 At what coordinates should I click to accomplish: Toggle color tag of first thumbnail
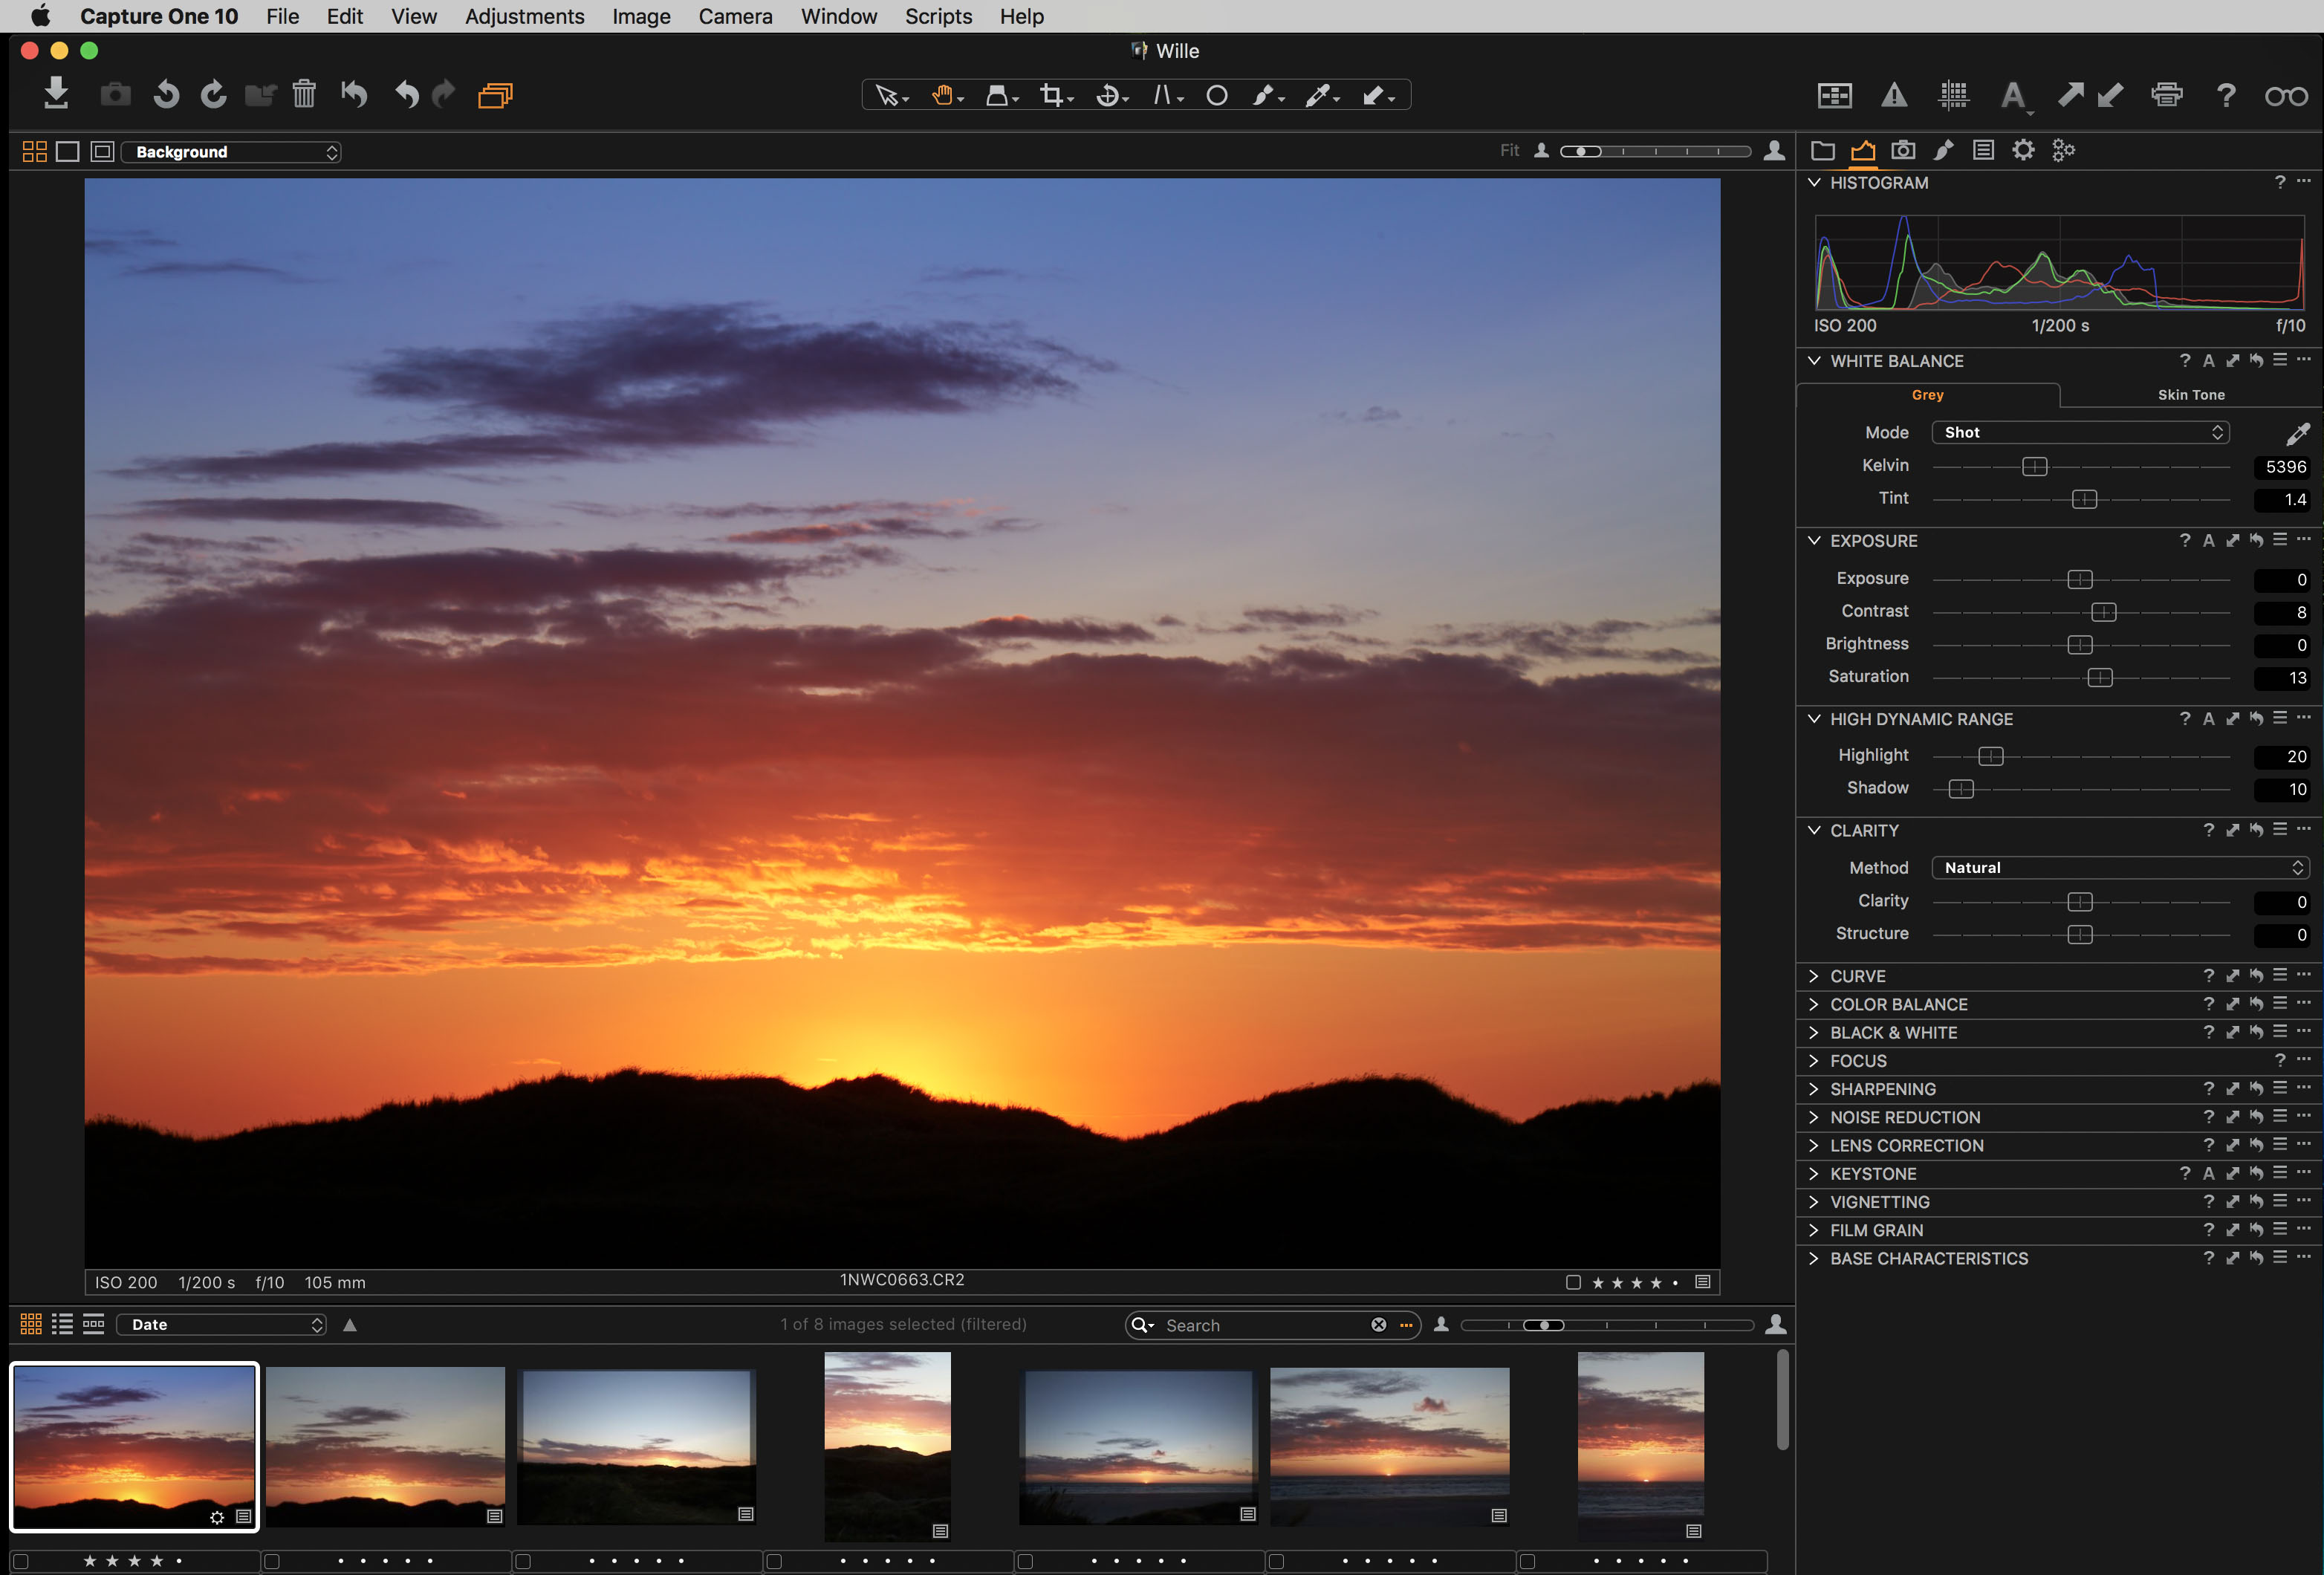(21, 1561)
